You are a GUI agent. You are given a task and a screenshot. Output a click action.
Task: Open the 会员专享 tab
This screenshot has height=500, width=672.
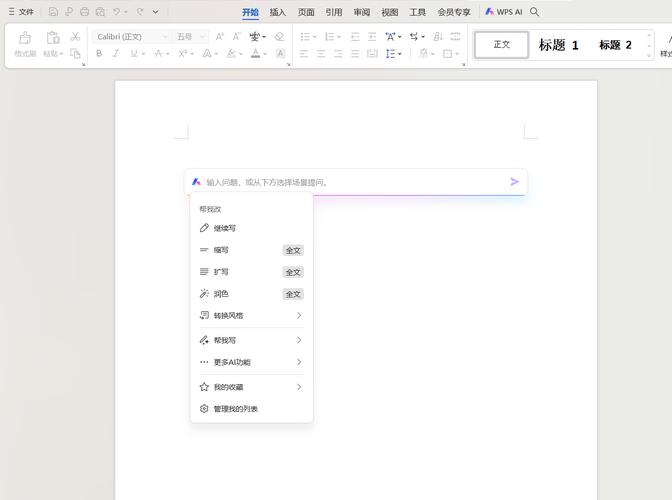pos(454,12)
